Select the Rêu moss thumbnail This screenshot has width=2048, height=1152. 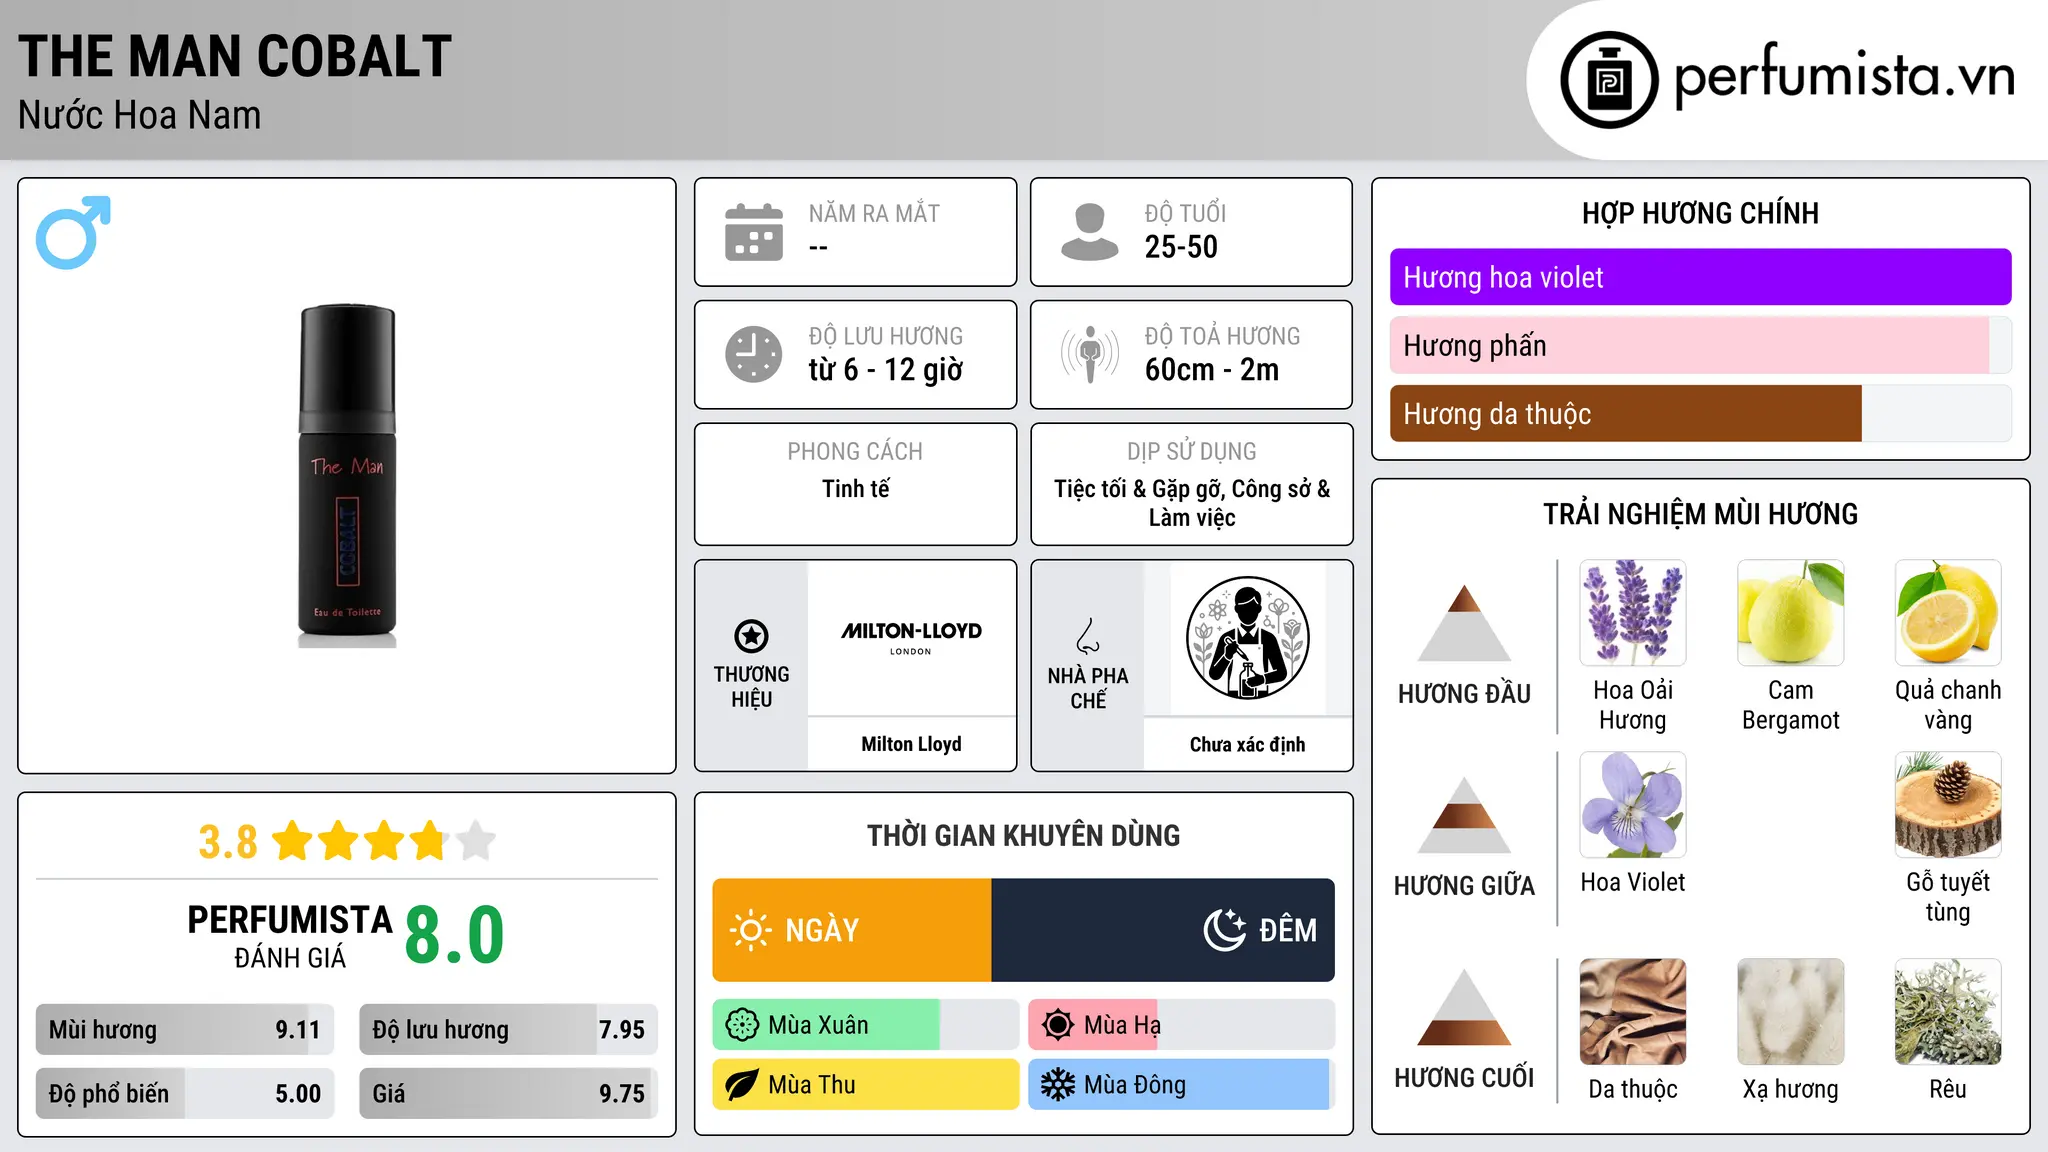click(1948, 1012)
